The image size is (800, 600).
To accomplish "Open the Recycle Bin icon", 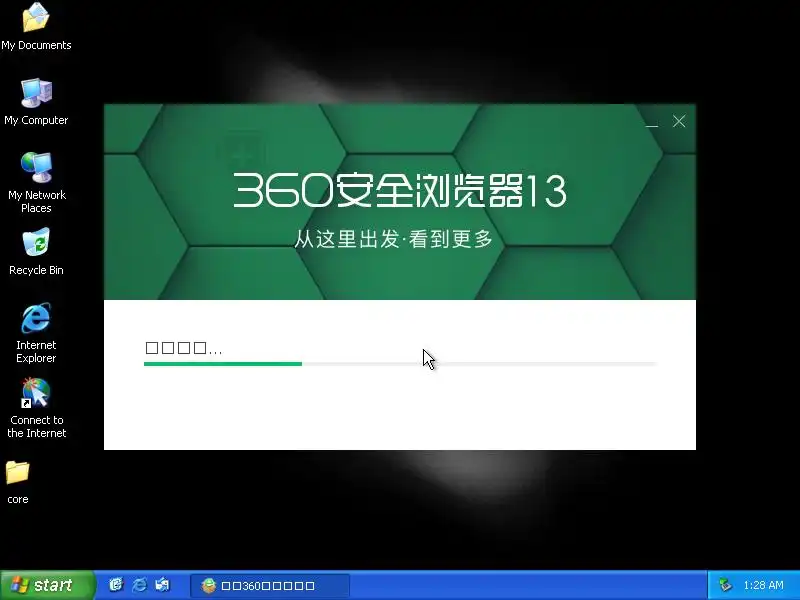I will pos(36,252).
